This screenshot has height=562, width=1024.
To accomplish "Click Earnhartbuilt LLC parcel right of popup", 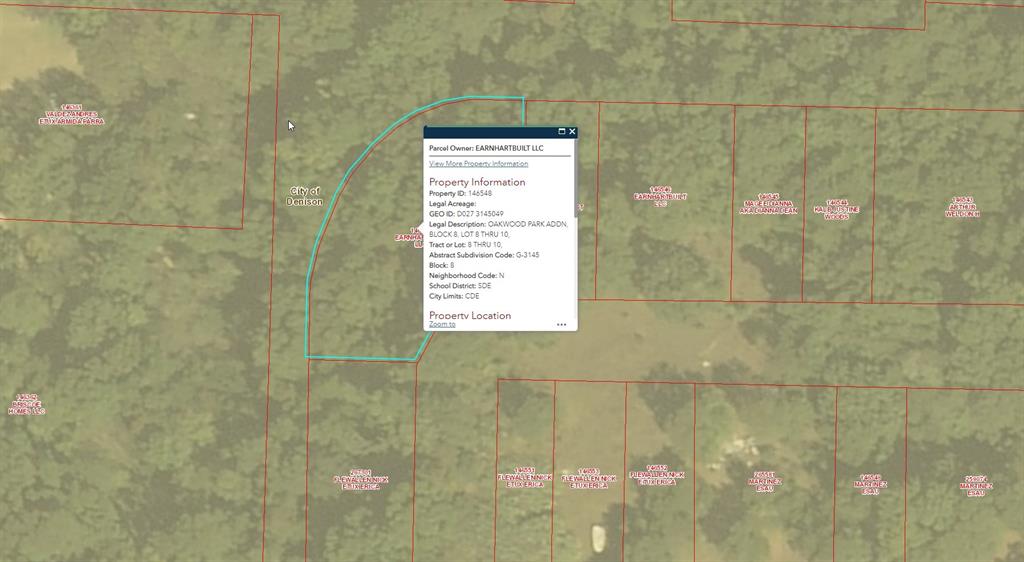I will [659, 197].
